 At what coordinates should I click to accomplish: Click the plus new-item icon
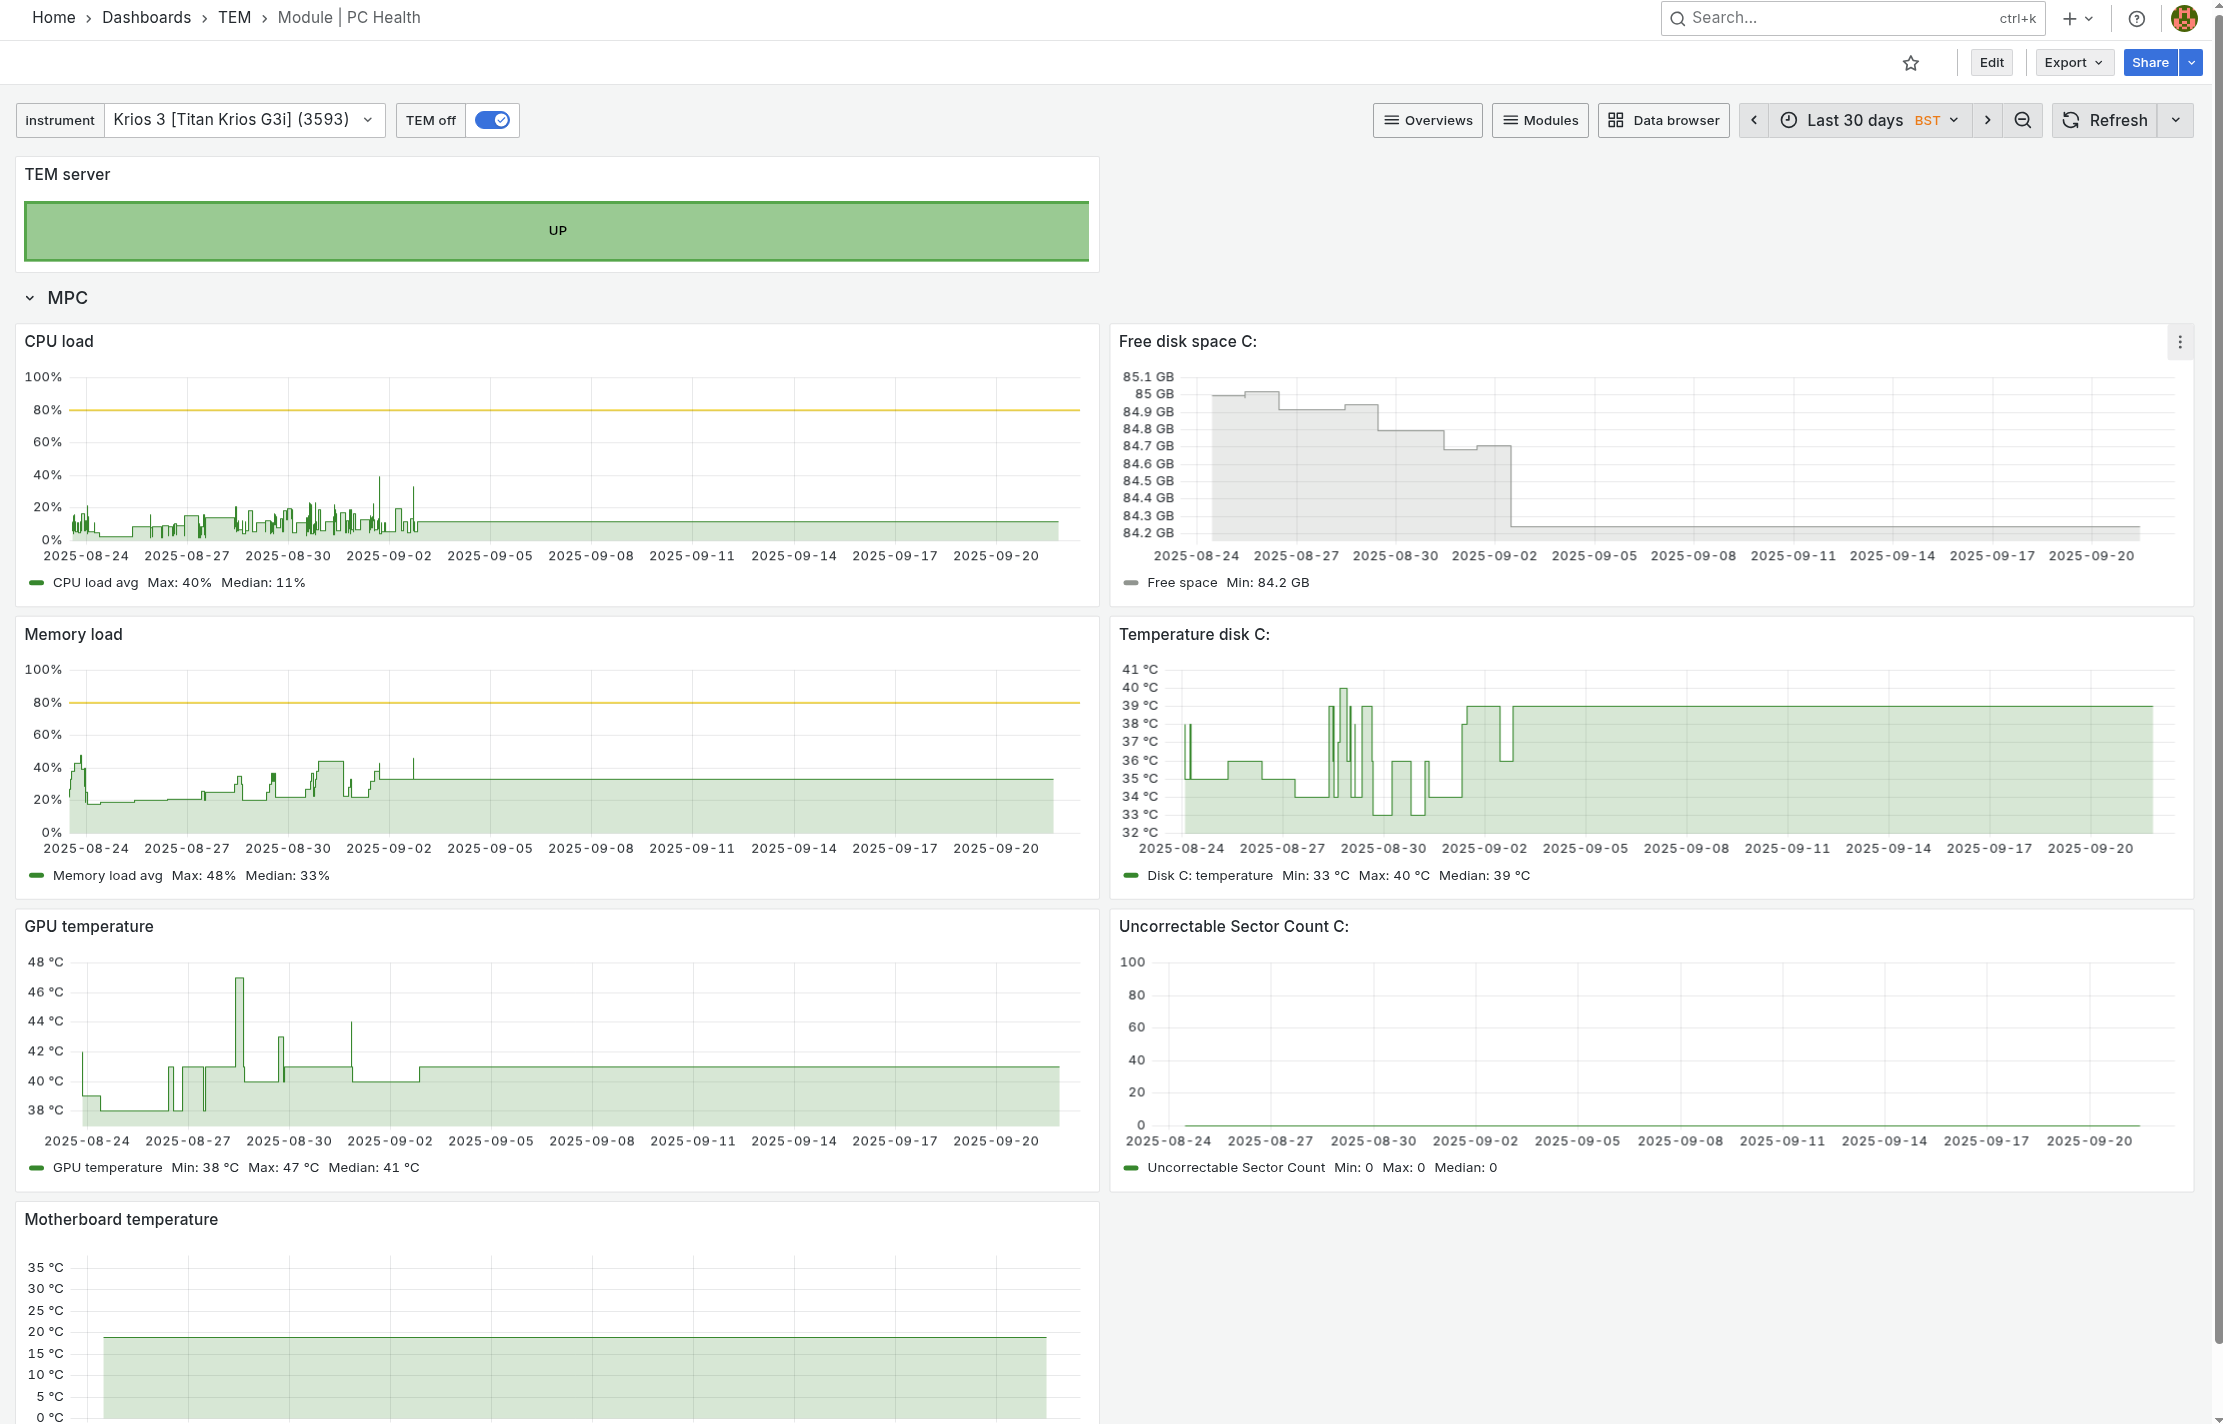tap(2077, 18)
